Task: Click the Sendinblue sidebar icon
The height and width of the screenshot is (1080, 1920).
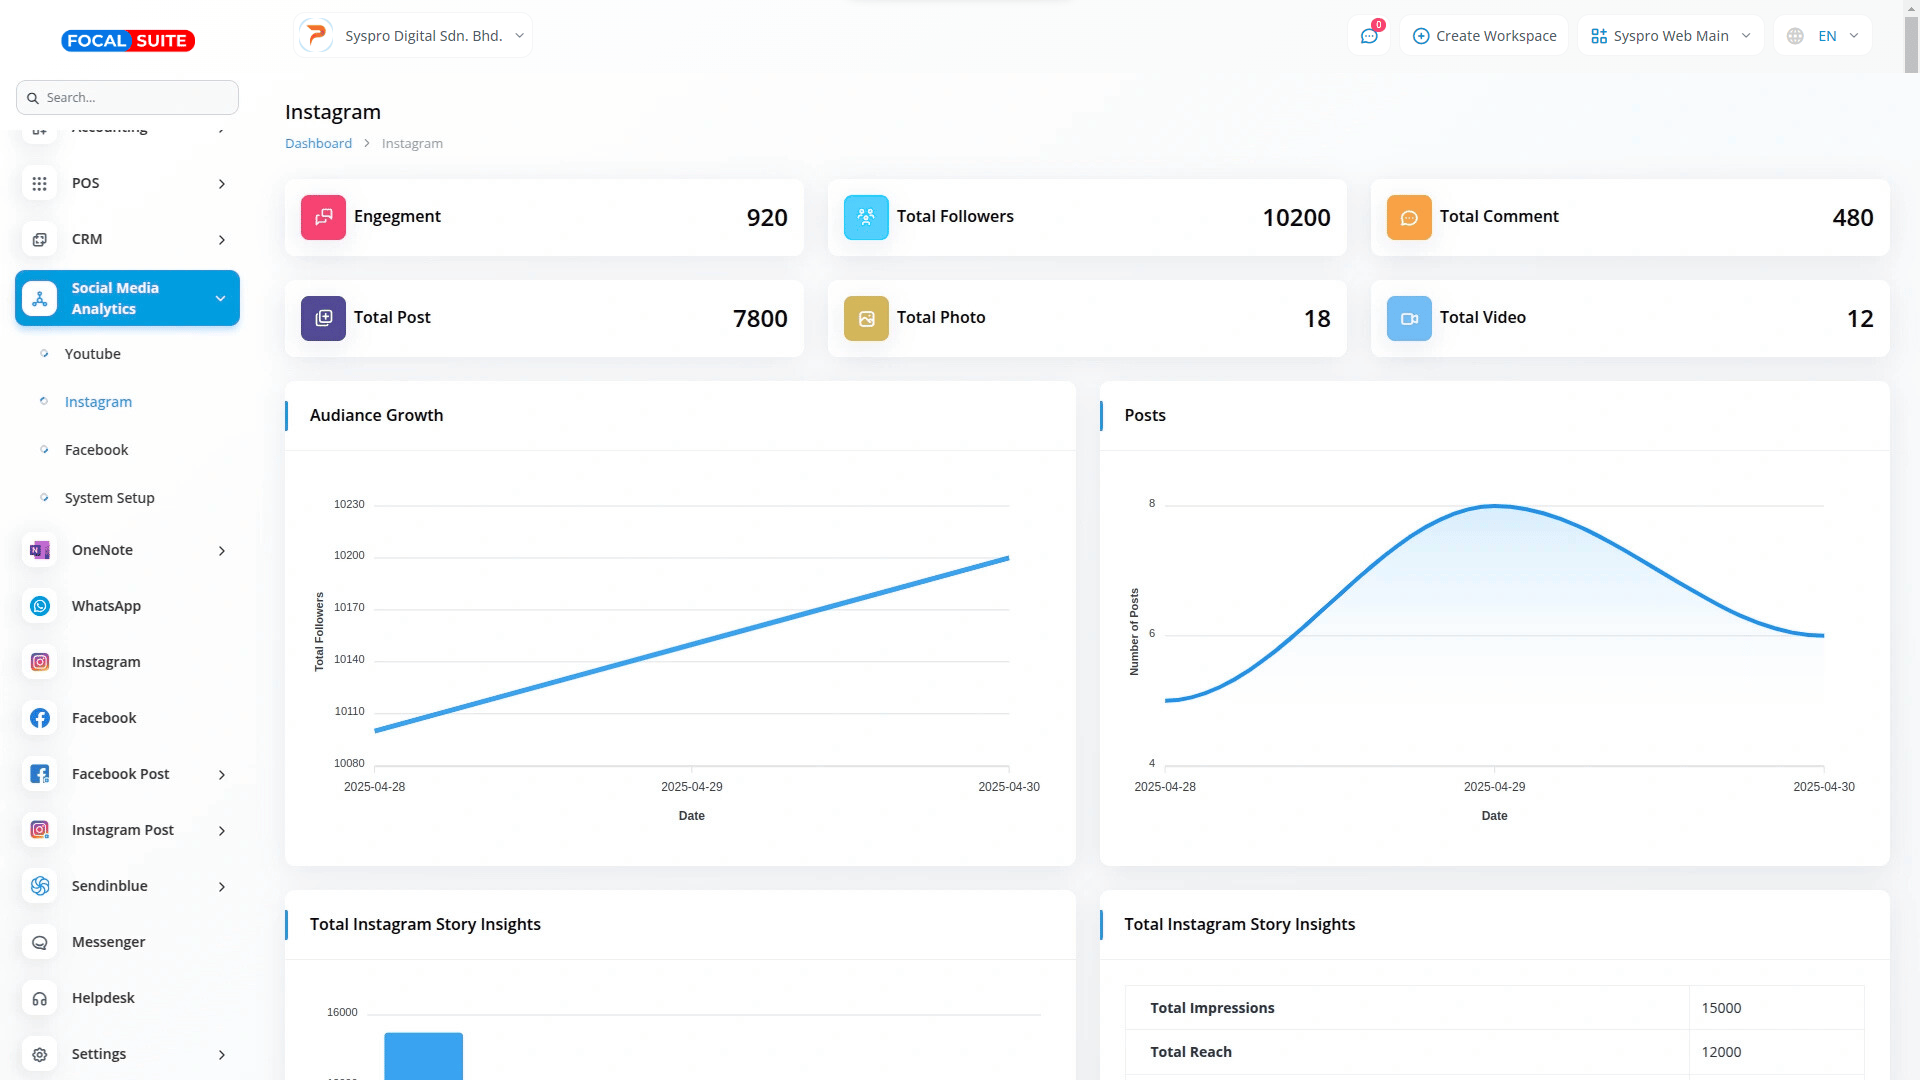Action: tap(40, 886)
